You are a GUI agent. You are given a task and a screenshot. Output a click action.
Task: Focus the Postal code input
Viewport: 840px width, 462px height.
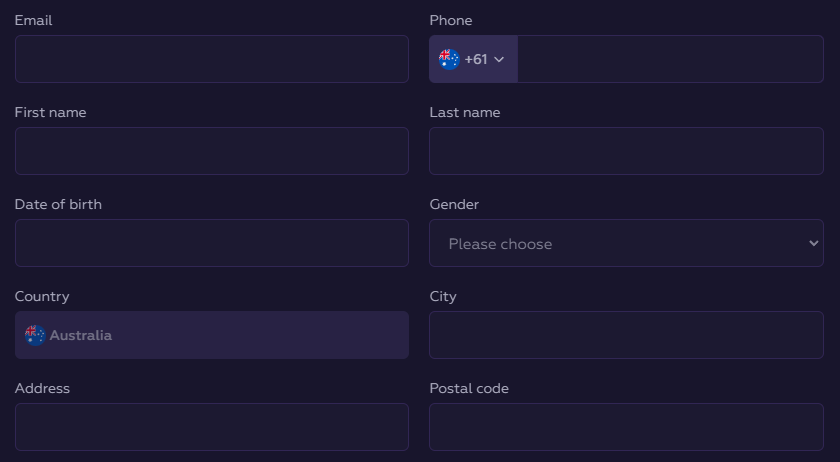click(626, 427)
